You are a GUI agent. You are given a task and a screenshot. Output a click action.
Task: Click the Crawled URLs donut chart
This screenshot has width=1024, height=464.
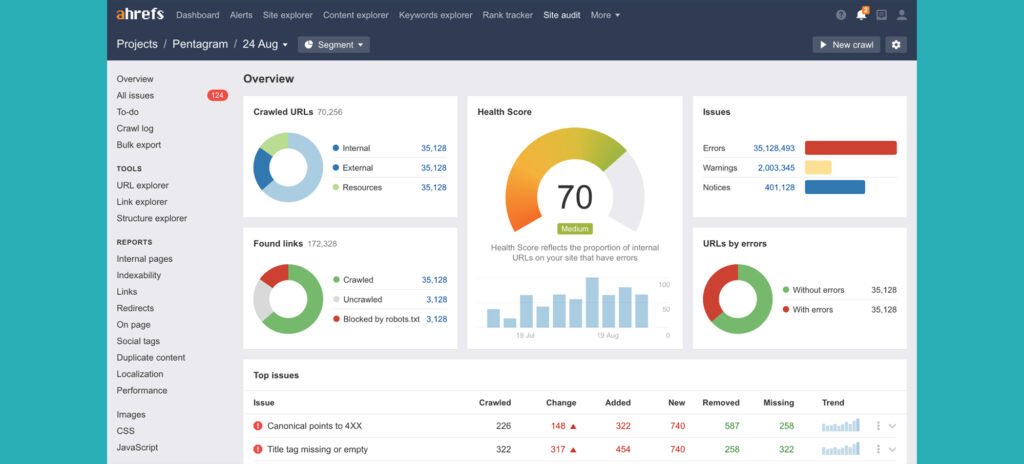(288, 167)
